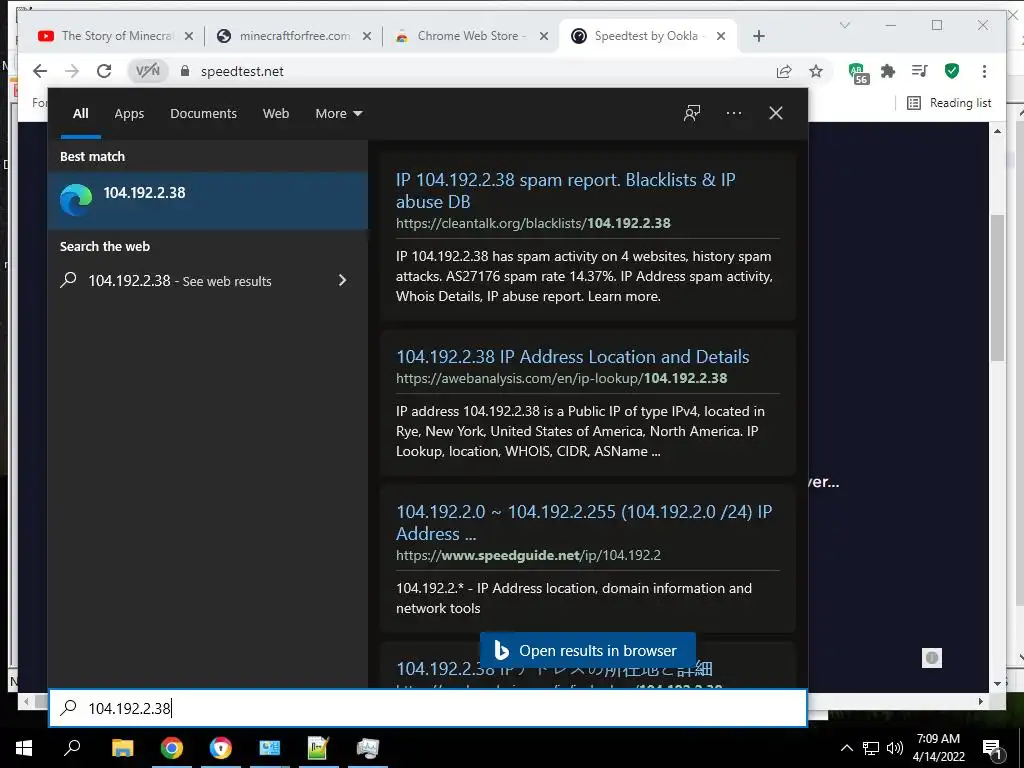Open the shield browser icon on taskbar
The image size is (1024, 768).
pyautogui.click(x=221, y=748)
